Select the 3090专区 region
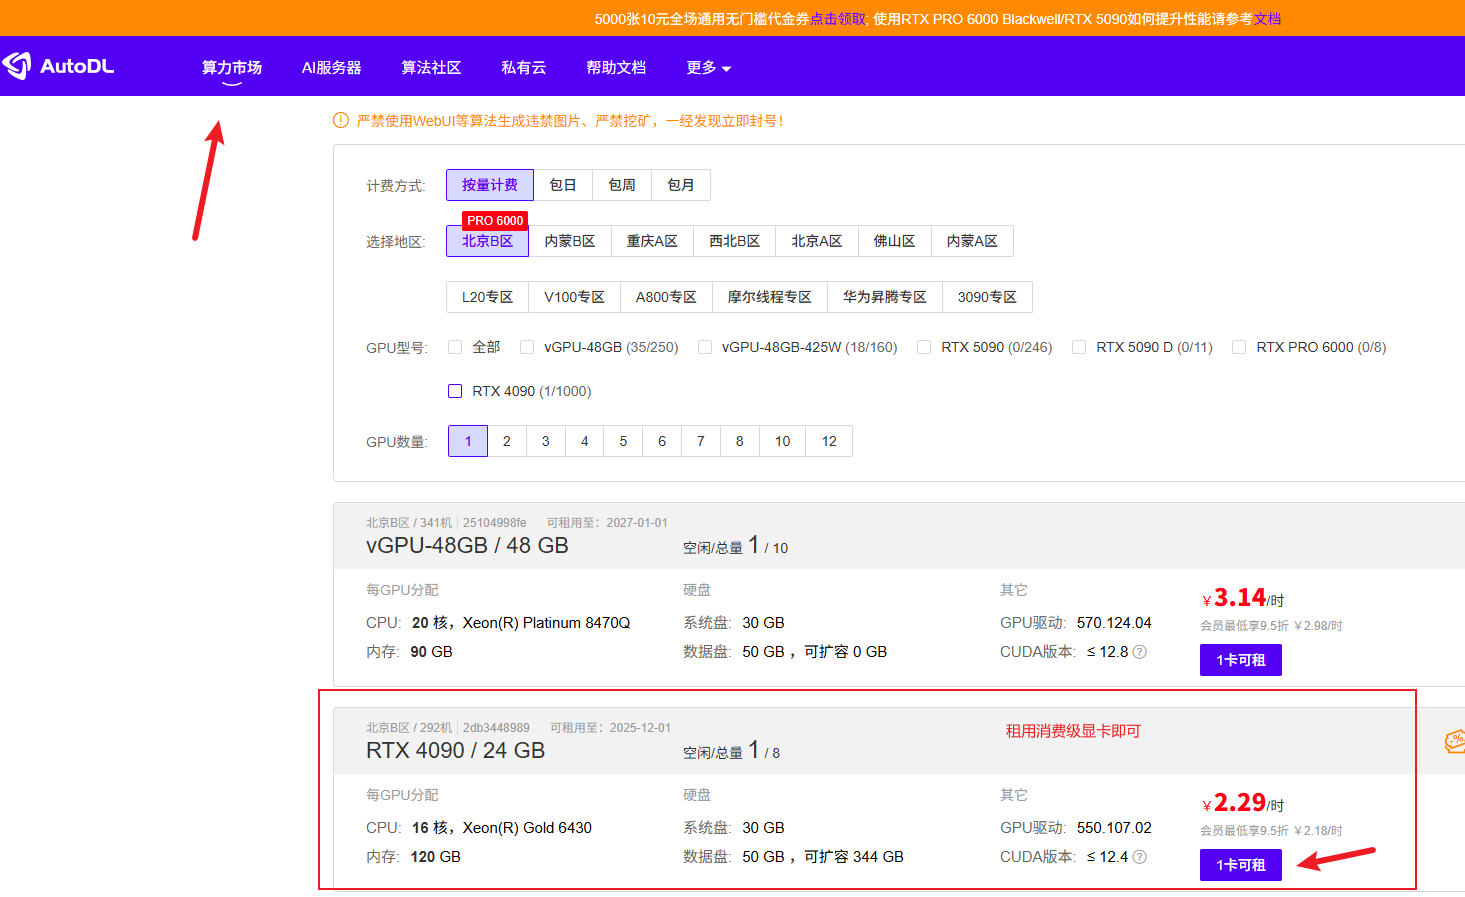 pyautogui.click(x=987, y=297)
